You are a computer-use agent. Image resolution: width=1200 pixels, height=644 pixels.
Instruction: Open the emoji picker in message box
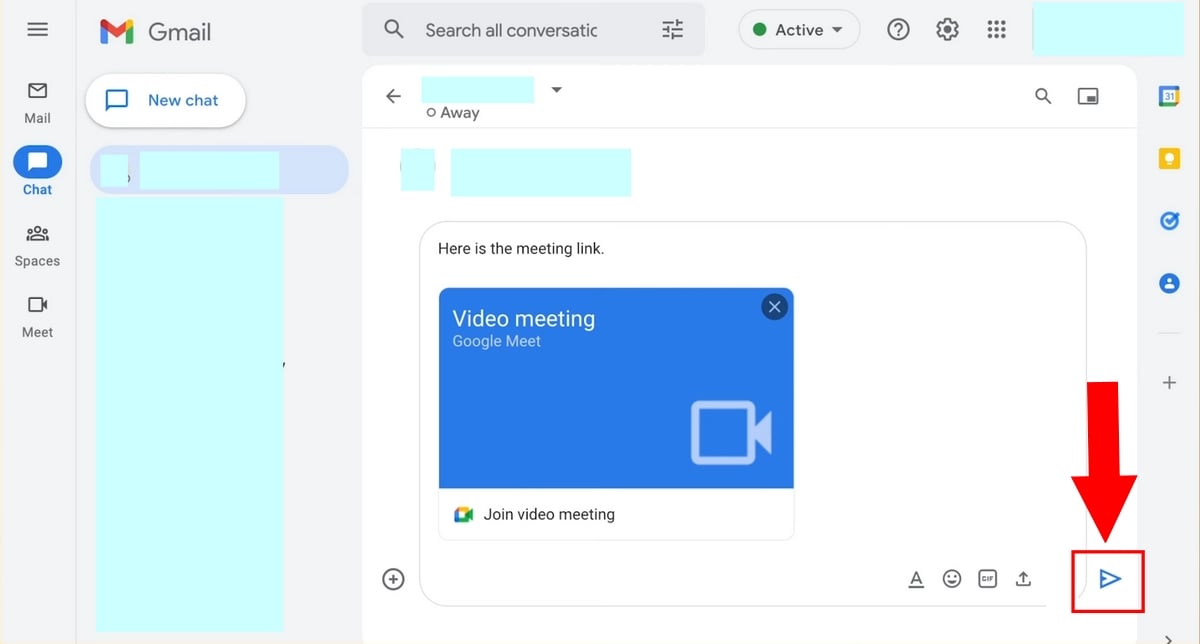click(x=952, y=579)
